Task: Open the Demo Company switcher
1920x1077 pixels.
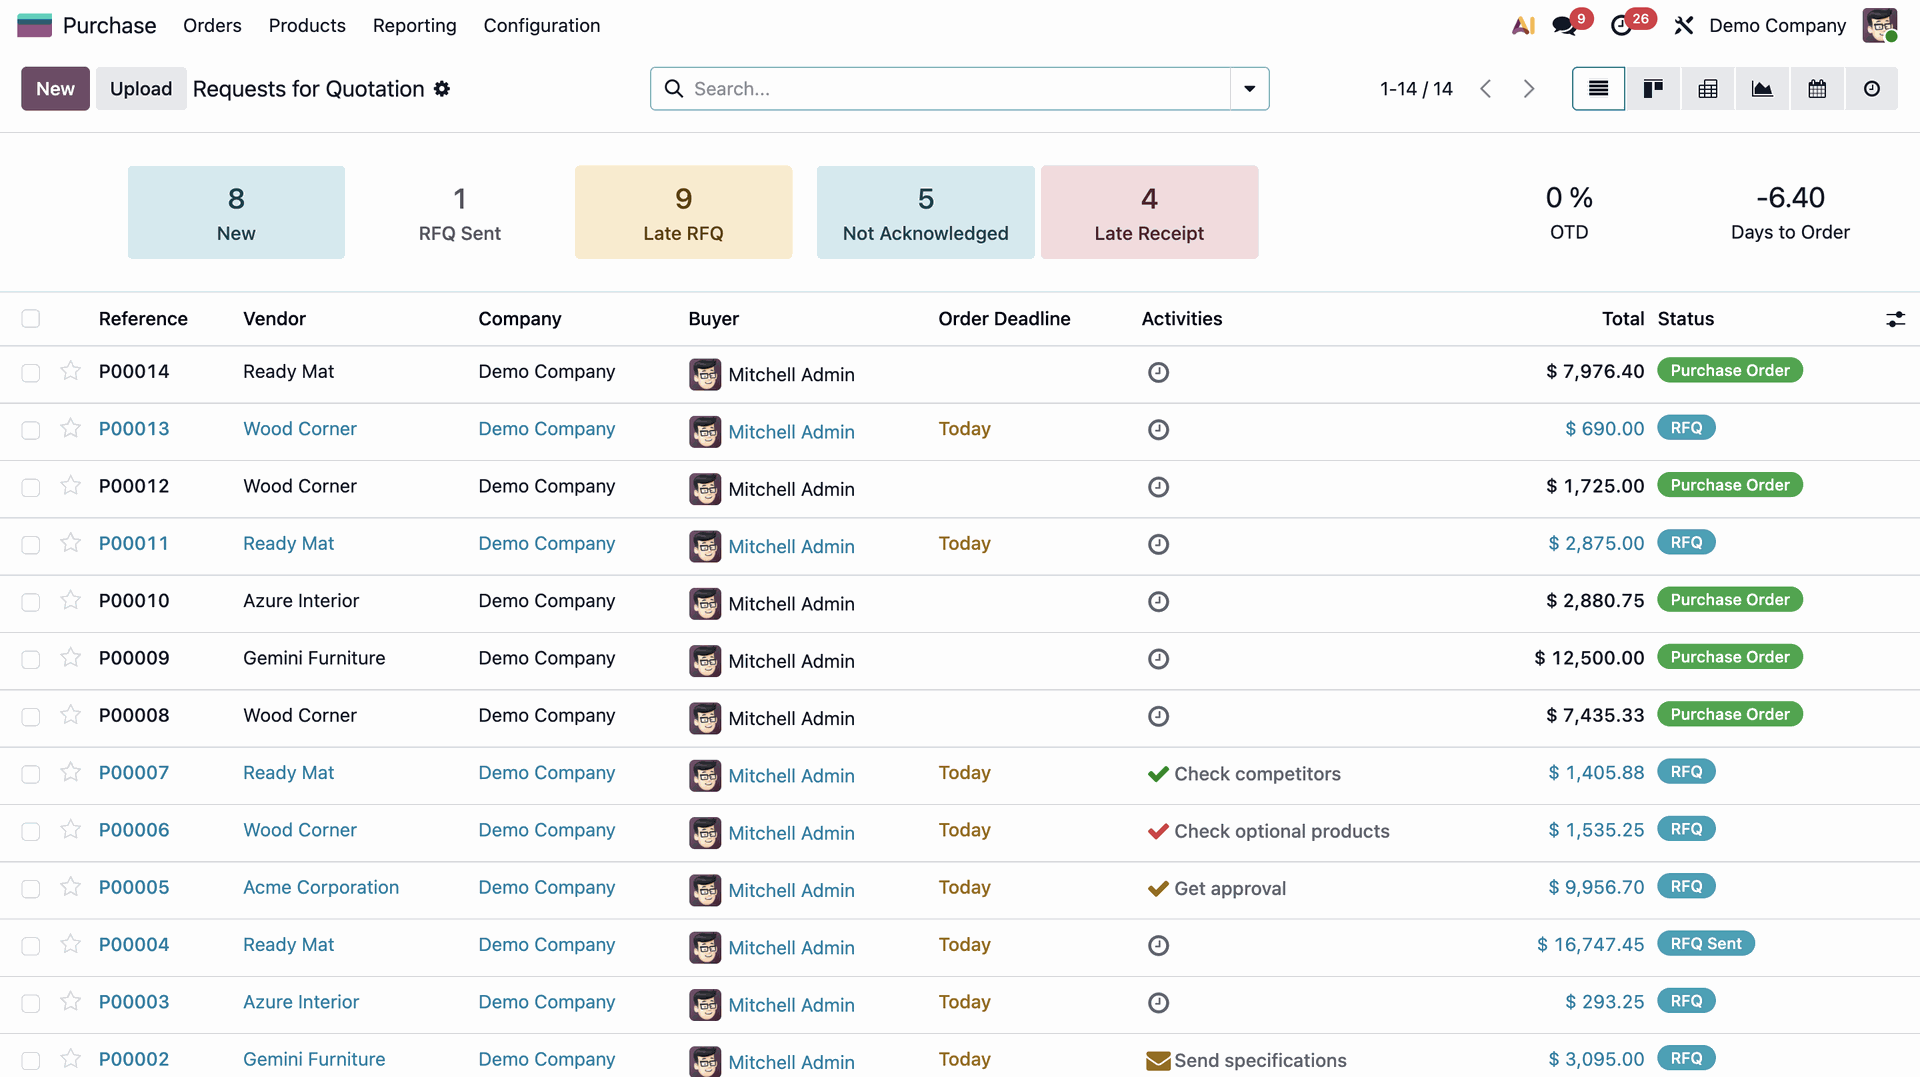Action: 1777,25
